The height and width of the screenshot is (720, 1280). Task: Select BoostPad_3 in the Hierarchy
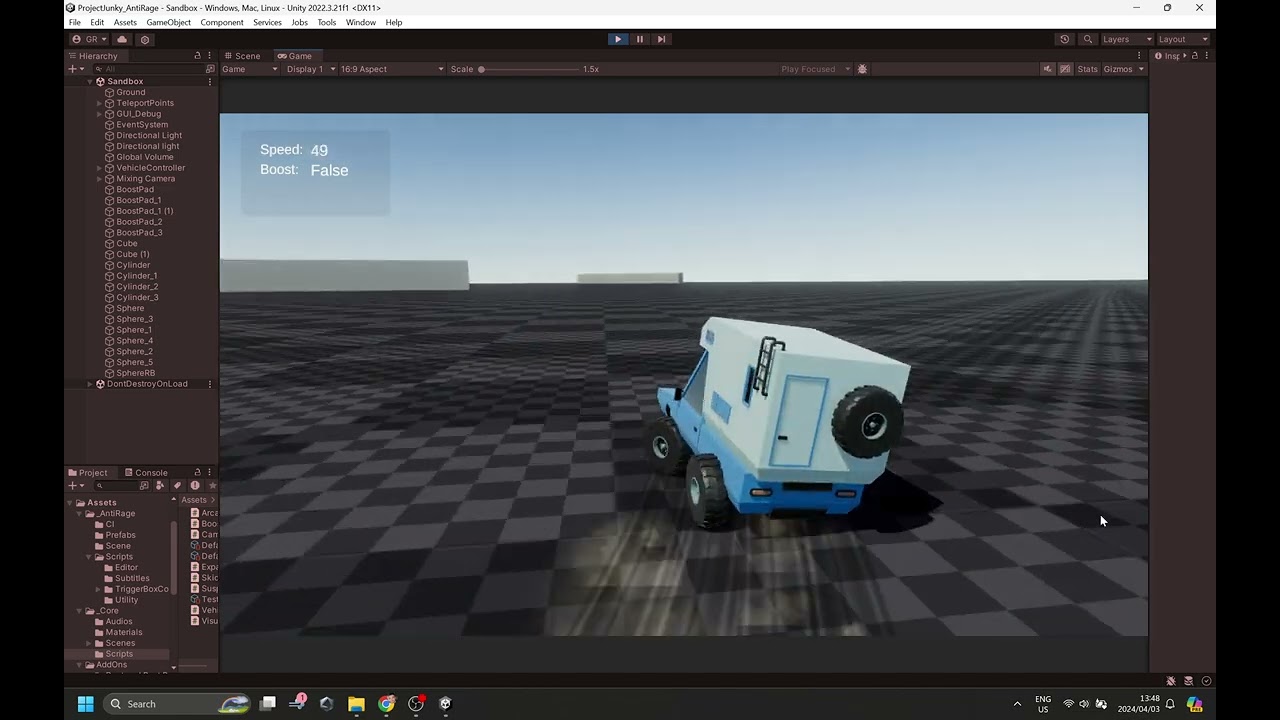tap(139, 233)
